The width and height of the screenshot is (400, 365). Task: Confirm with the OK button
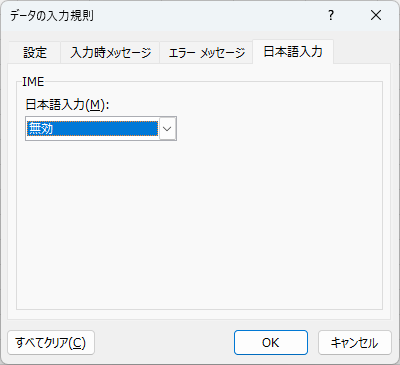271,343
